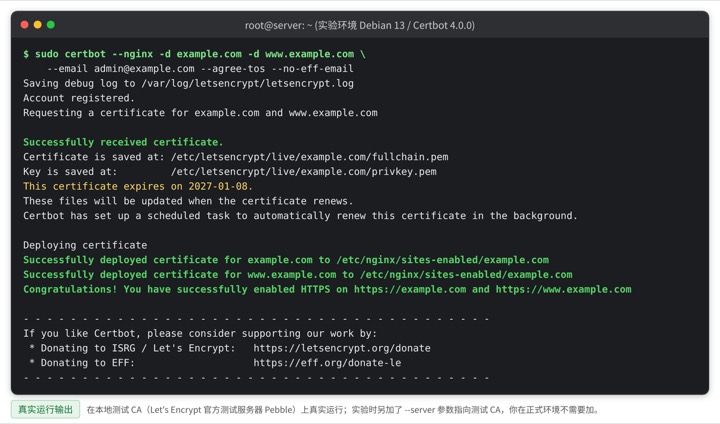Click the yellow minimize dot in title bar
The width and height of the screenshot is (720, 424).
coord(38,25)
